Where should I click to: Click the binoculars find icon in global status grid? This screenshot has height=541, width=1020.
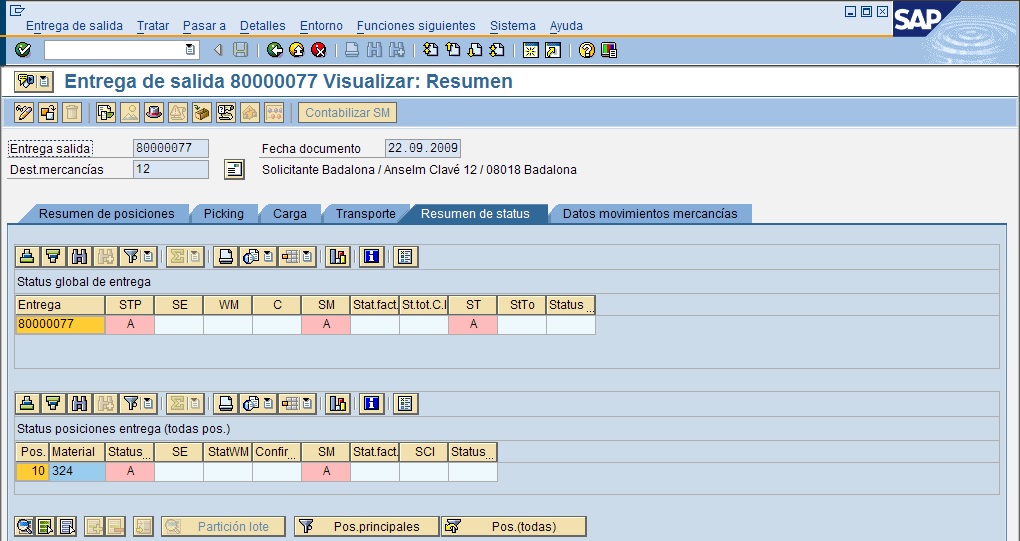pyautogui.click(x=79, y=257)
